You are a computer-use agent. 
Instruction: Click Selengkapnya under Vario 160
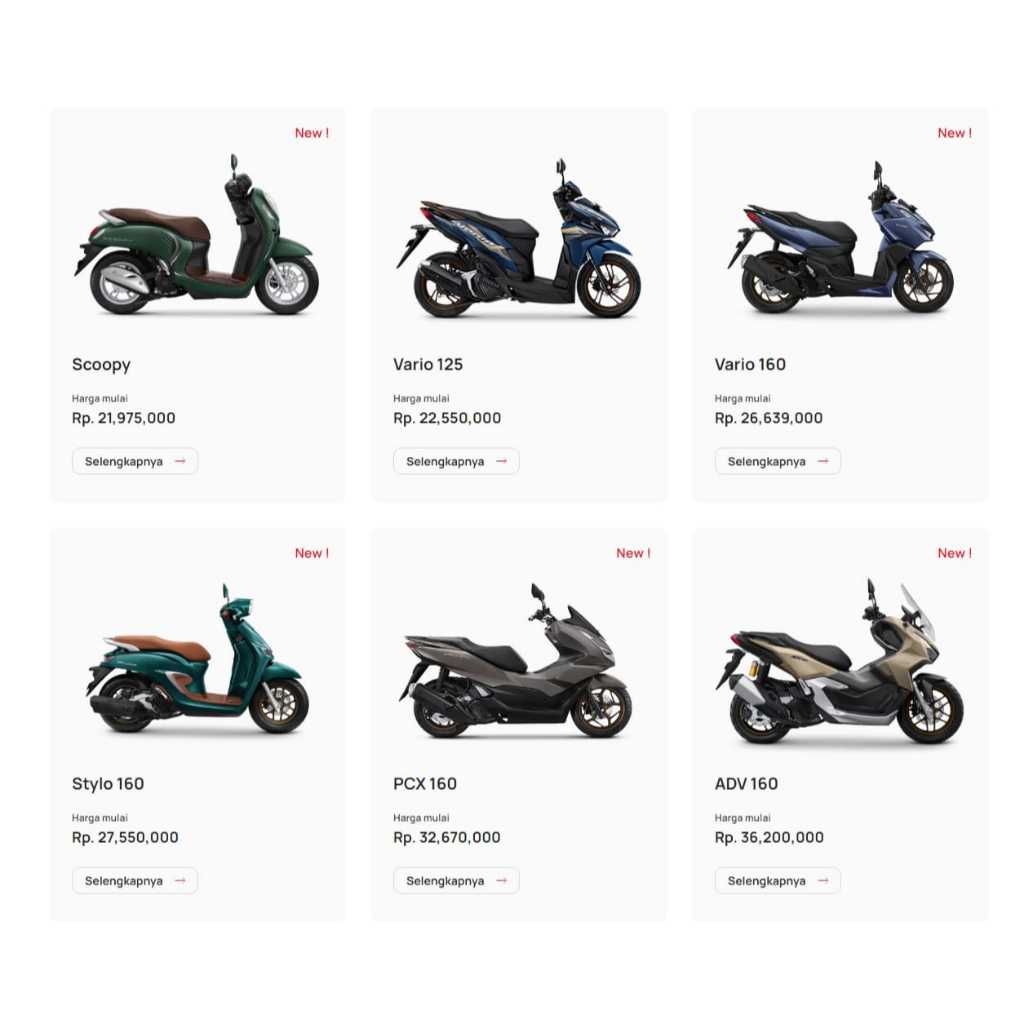click(777, 461)
